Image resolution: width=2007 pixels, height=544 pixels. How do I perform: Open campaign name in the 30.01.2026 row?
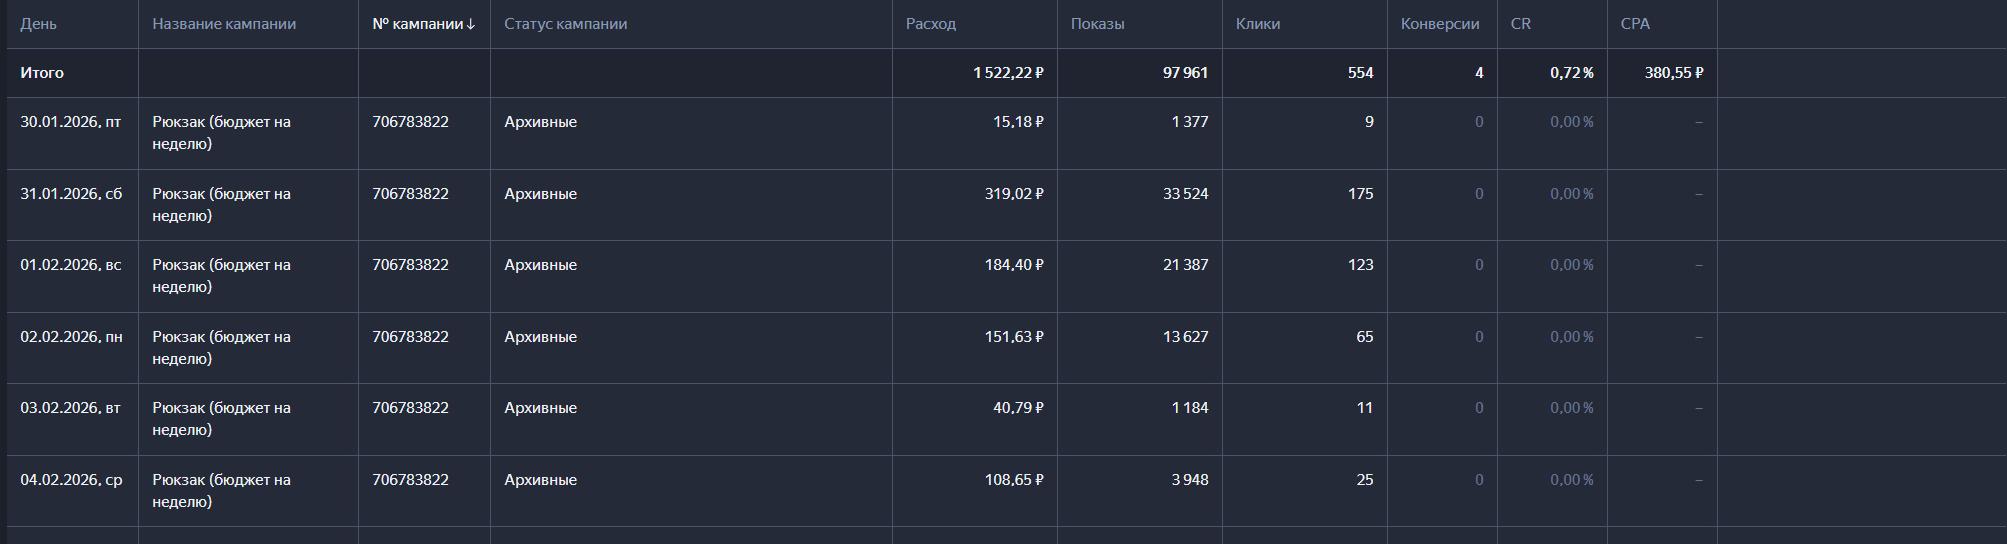[222, 133]
